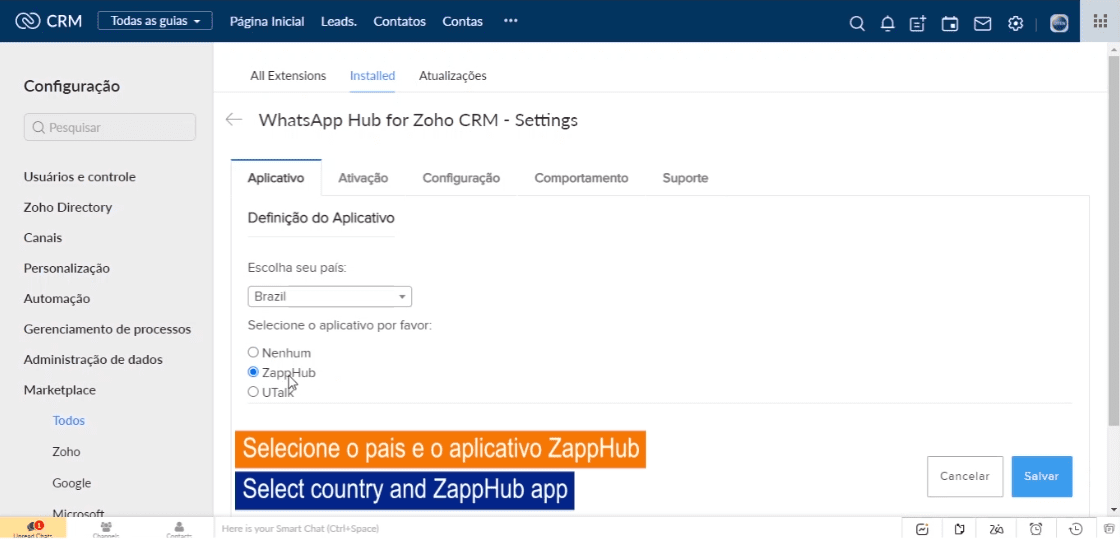Open the notifications bell
Screen dimensions: 1120x540
pos(887,23)
